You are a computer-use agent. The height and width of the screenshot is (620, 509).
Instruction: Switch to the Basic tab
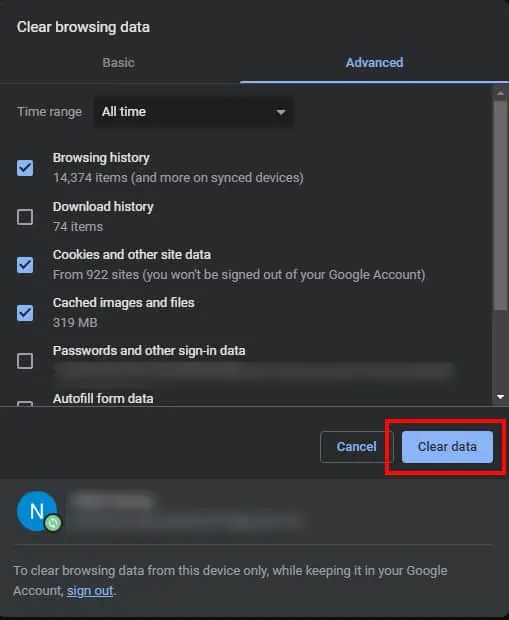[x=118, y=62]
